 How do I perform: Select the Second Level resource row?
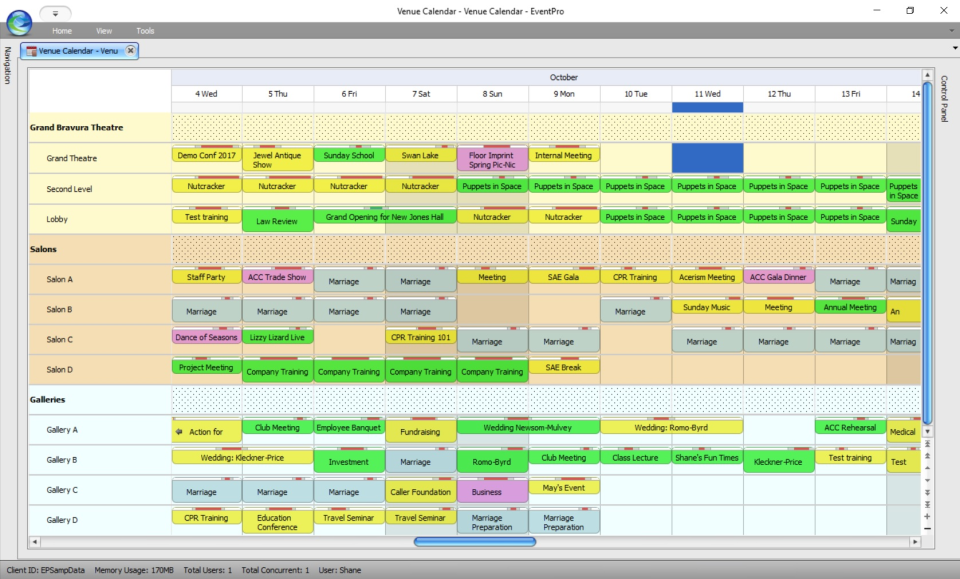100,189
